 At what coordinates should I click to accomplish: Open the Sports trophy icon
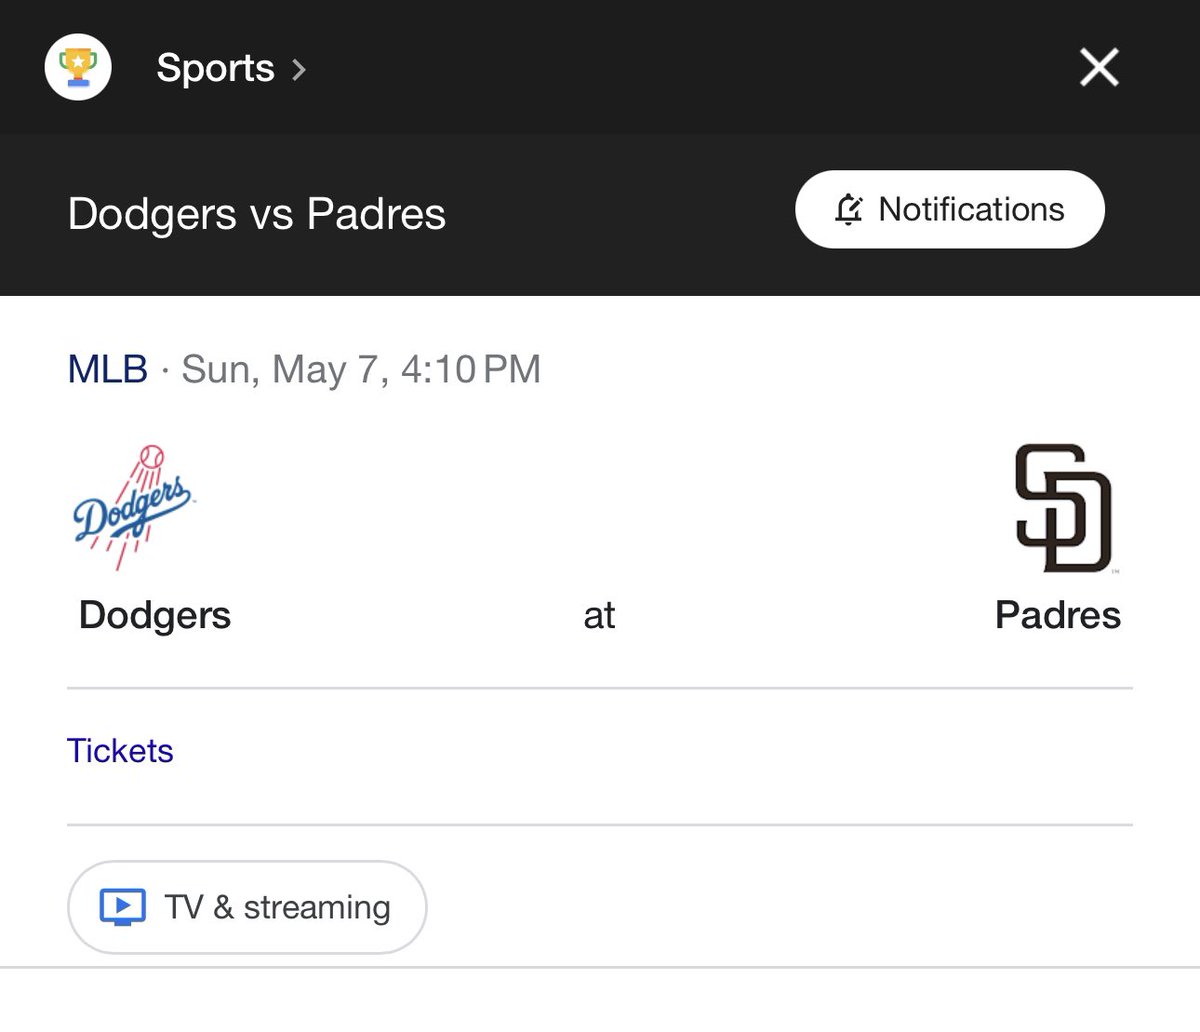78,68
